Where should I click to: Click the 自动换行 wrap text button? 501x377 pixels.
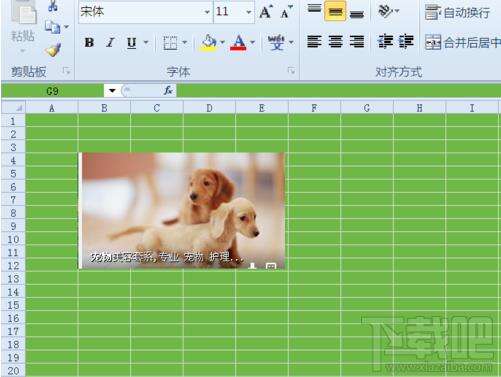(x=457, y=13)
